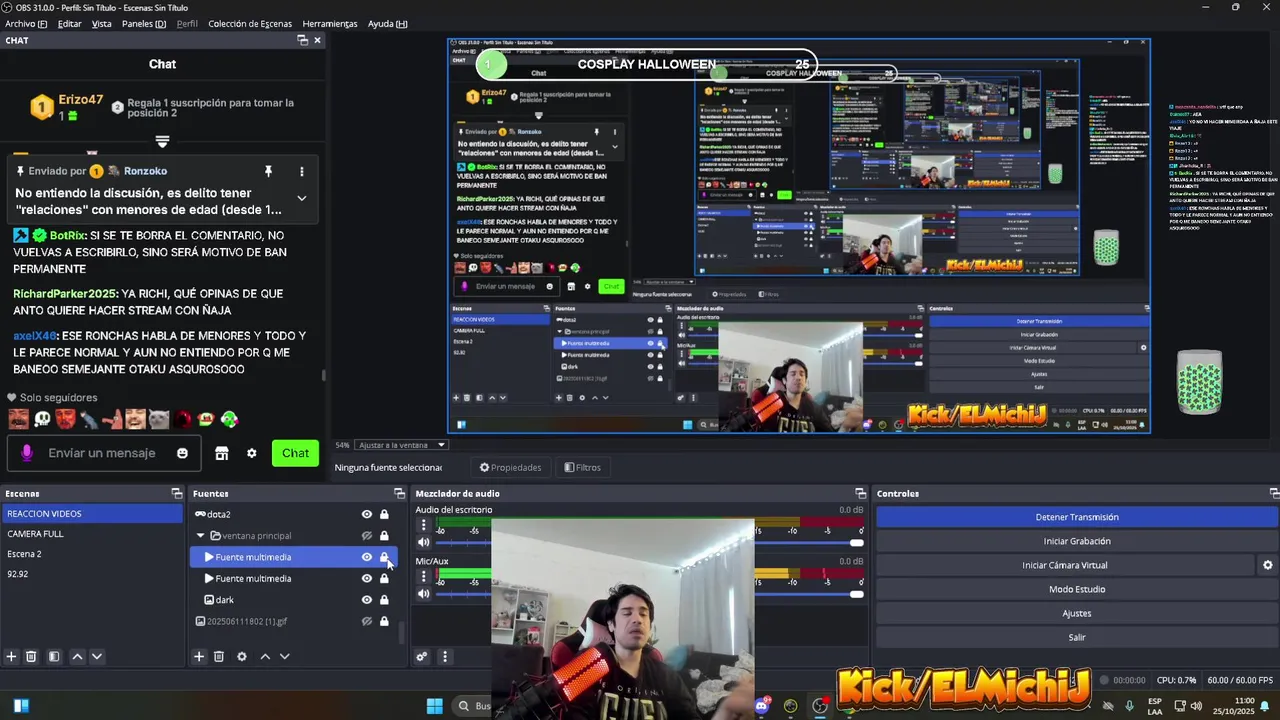
Task: Add a new source in Fuentes panel
Action: 199,657
